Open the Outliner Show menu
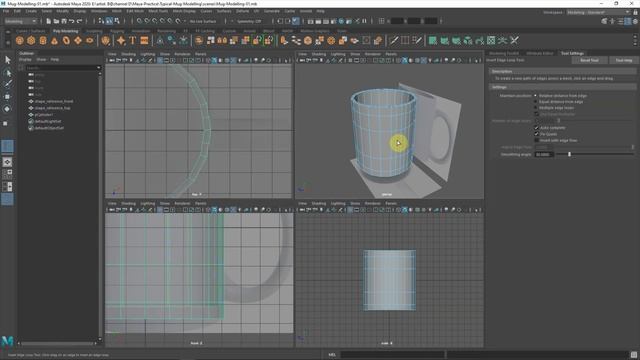Screen dimensions: 640x360 (x=41, y=60)
